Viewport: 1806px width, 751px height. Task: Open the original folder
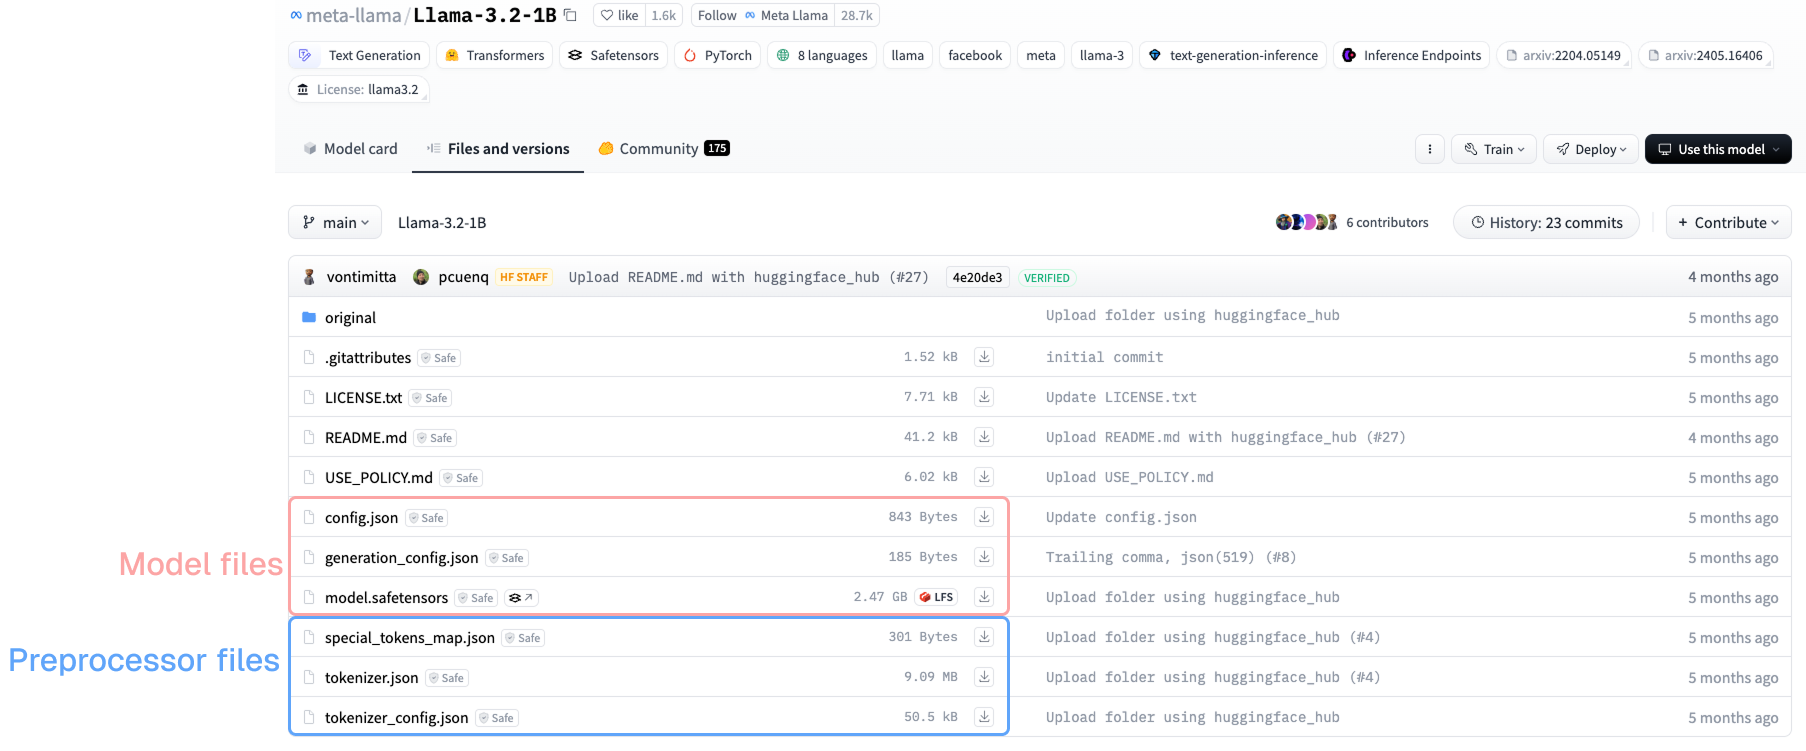[x=350, y=317]
